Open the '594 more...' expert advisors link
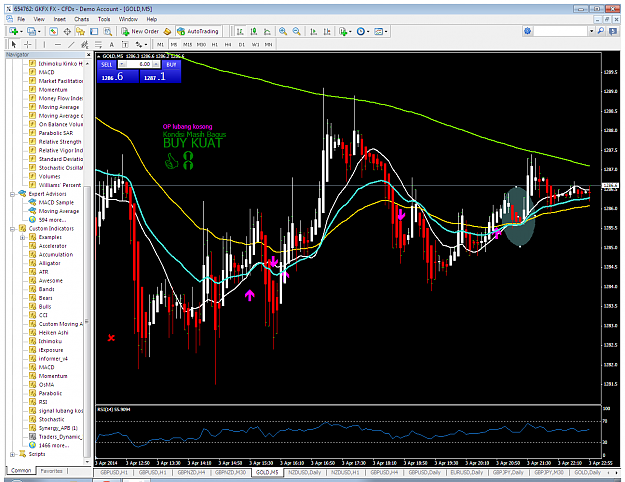625x482 pixels. point(52,220)
